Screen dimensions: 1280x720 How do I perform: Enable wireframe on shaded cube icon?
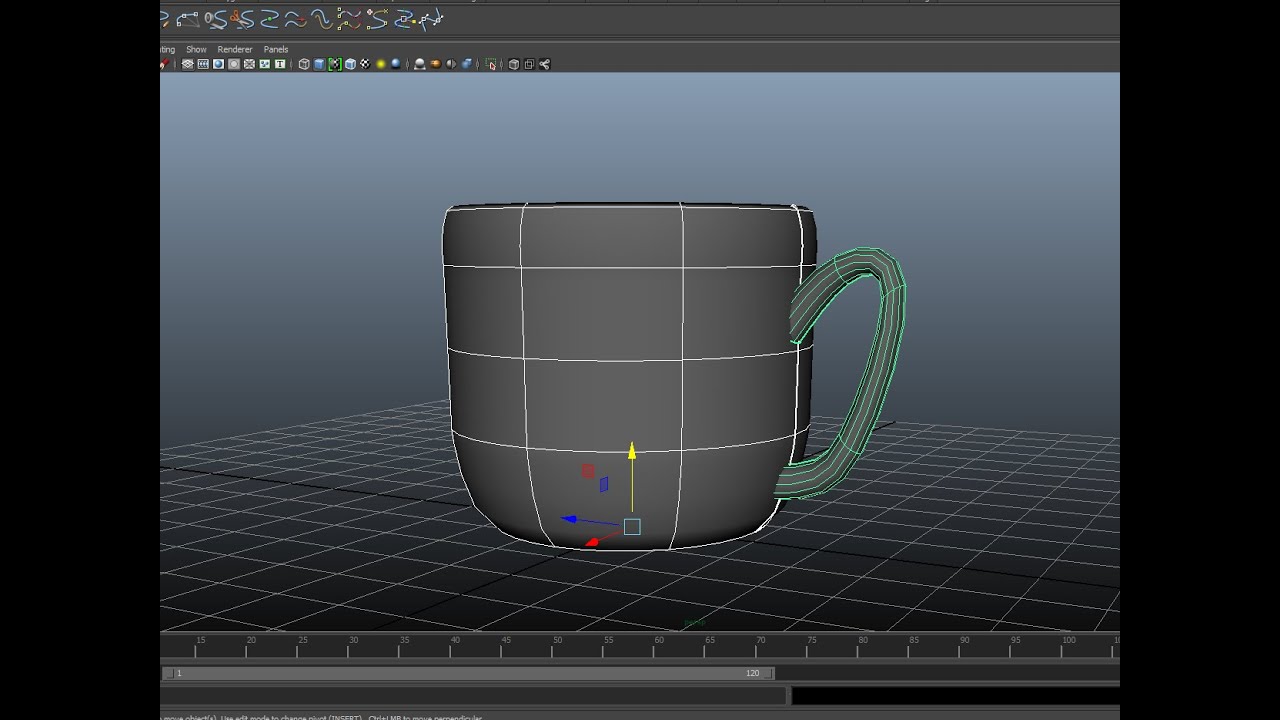[350, 64]
